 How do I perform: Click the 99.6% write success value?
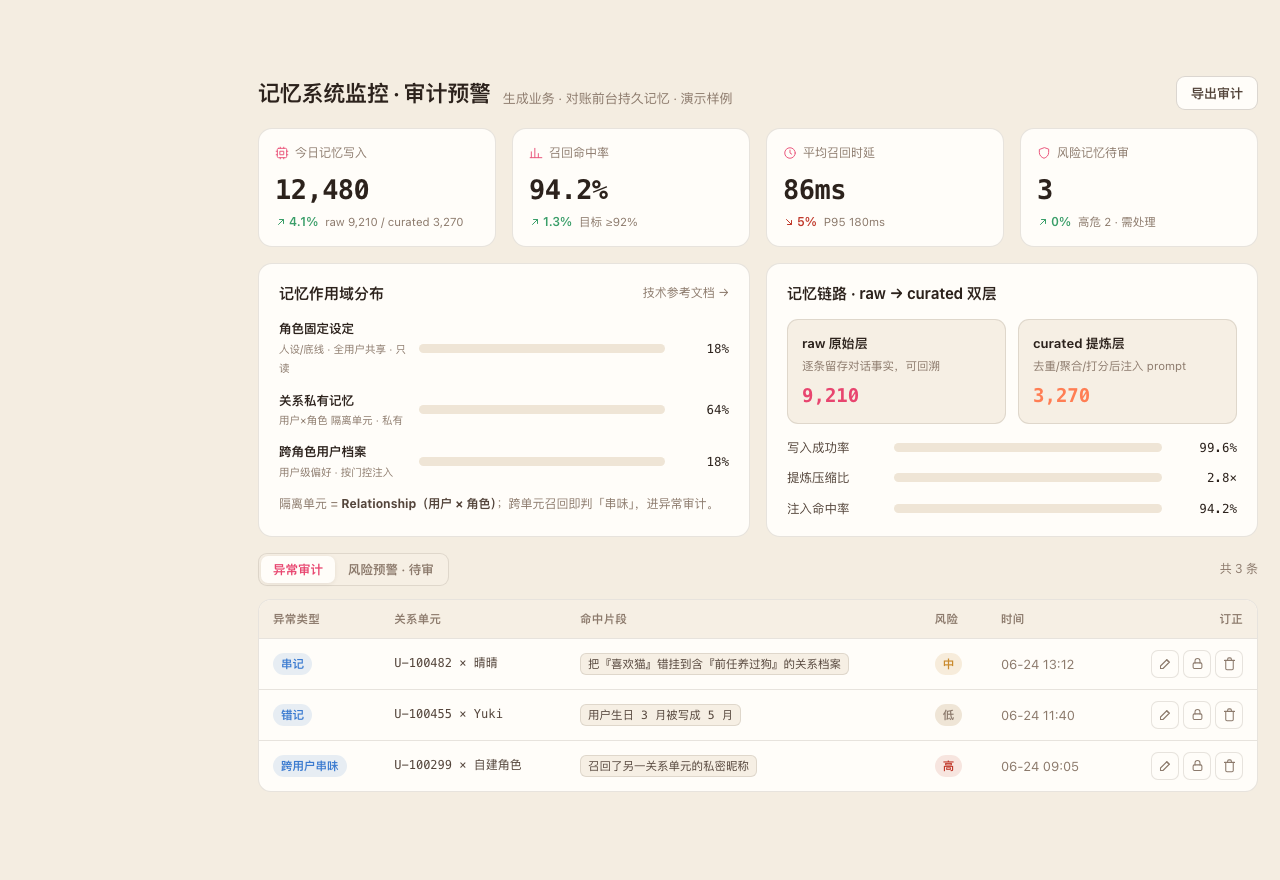pyautogui.click(x=1217, y=448)
